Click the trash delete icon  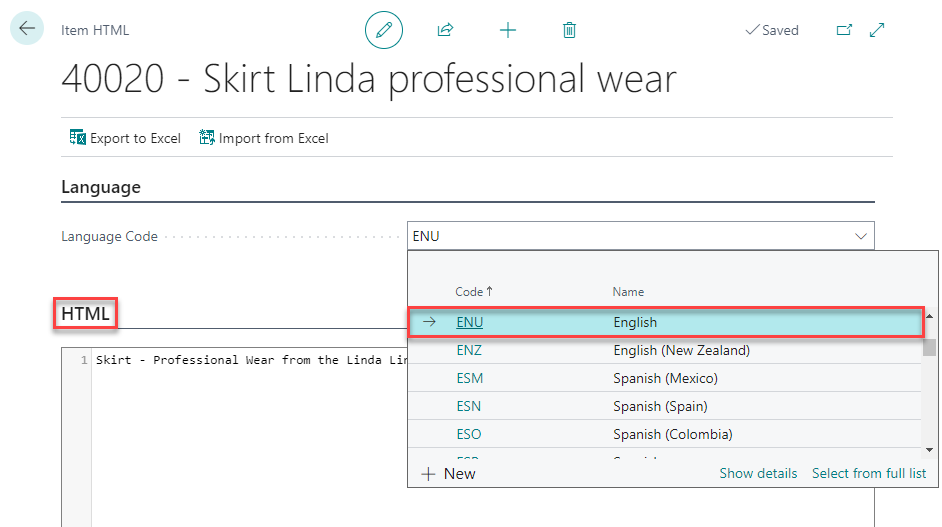pos(569,30)
